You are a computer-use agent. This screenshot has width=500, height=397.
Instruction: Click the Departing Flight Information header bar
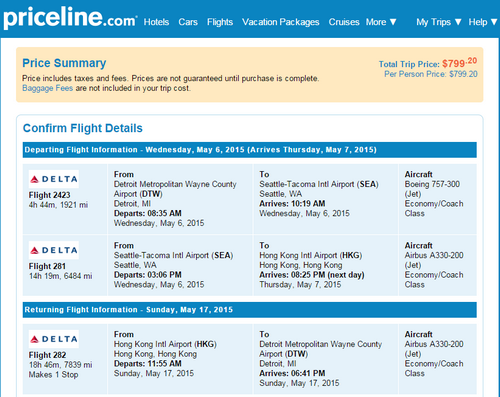(250, 150)
